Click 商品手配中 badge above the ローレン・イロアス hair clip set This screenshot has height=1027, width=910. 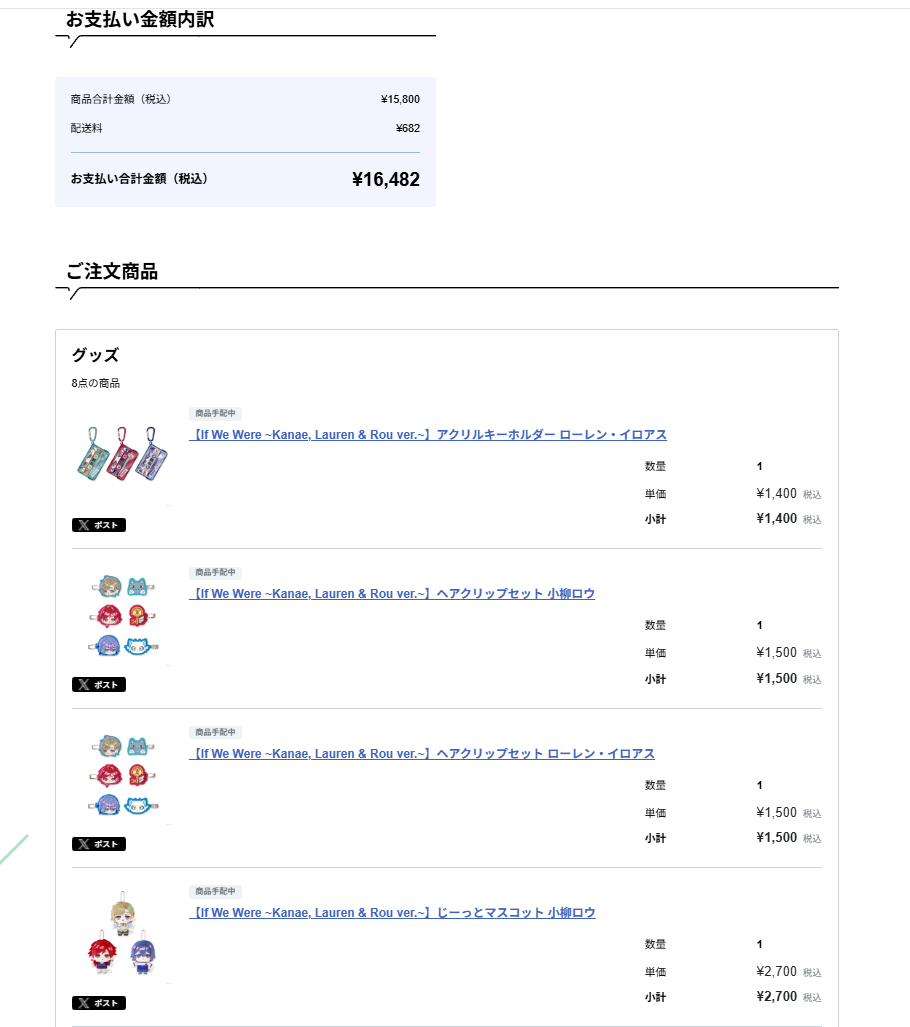[215, 732]
